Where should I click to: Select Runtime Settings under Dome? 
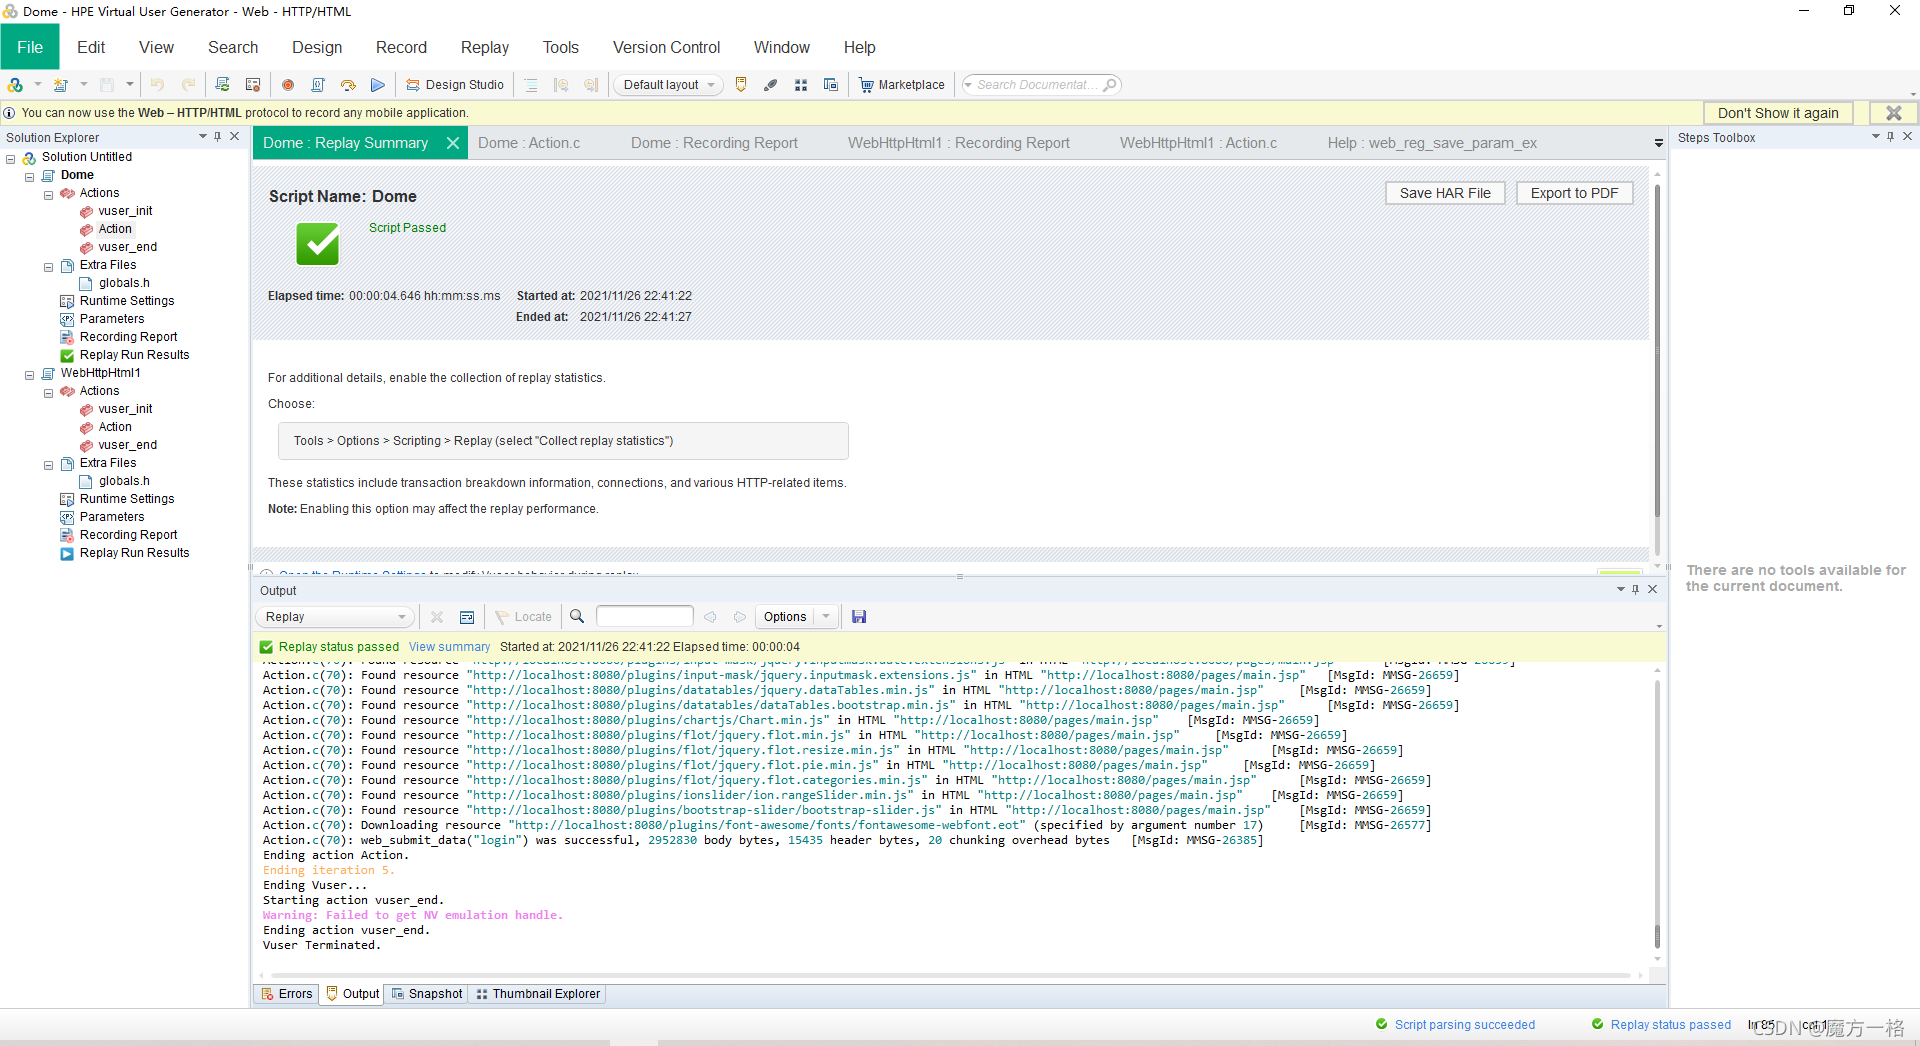127,301
